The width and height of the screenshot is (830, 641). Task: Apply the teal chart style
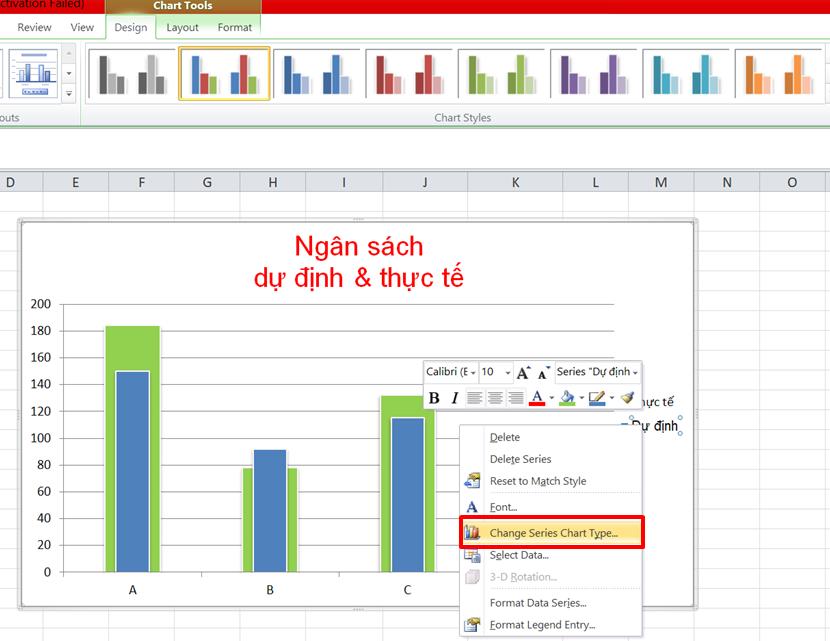[685, 74]
